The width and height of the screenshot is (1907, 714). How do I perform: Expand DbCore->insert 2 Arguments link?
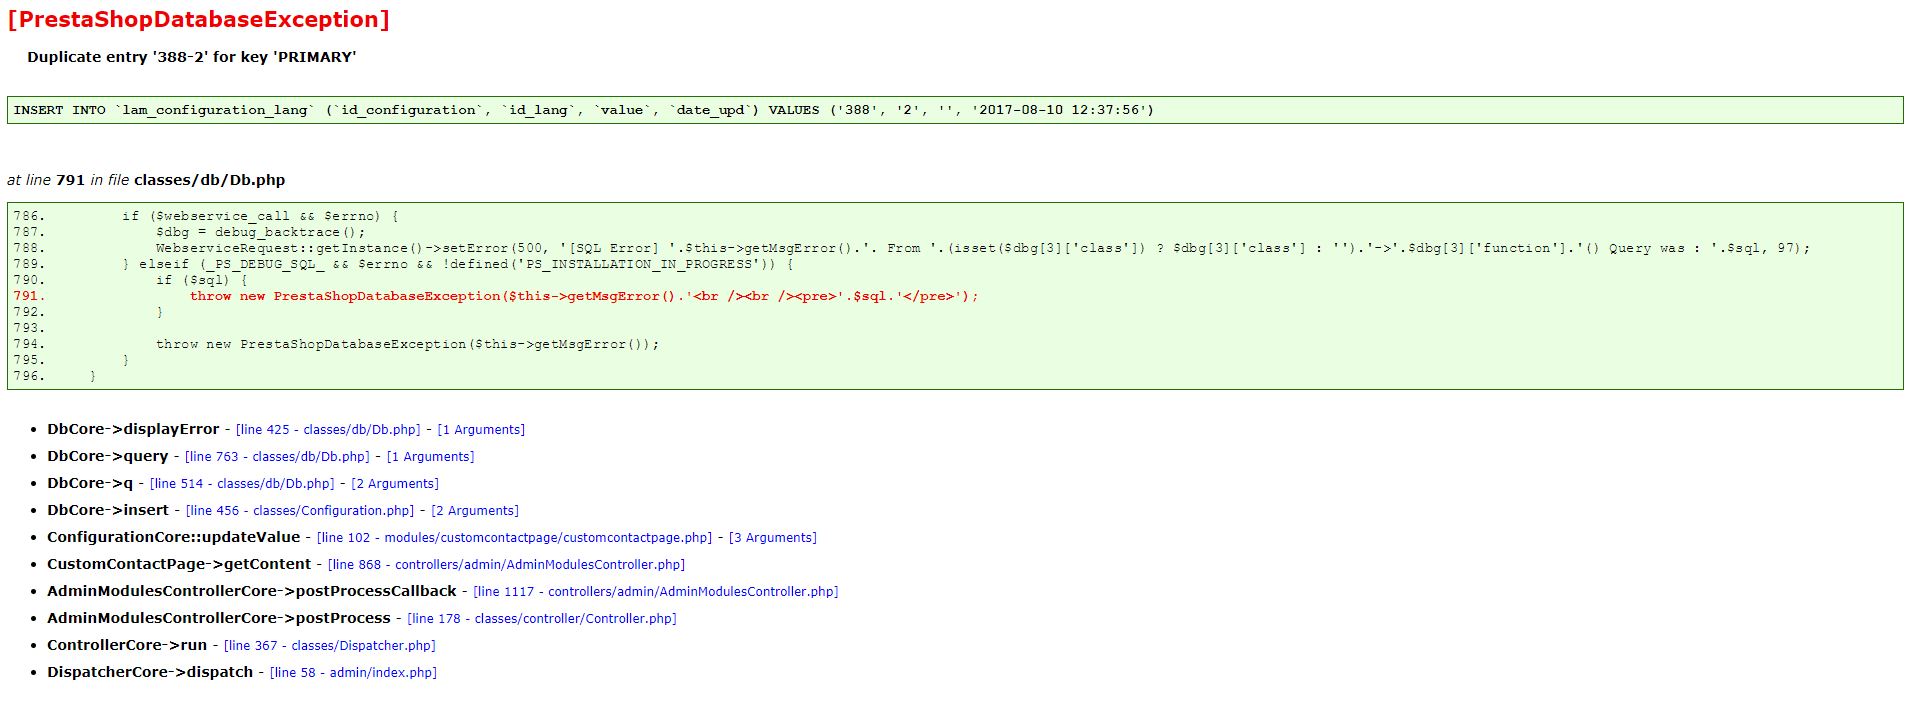[475, 511]
